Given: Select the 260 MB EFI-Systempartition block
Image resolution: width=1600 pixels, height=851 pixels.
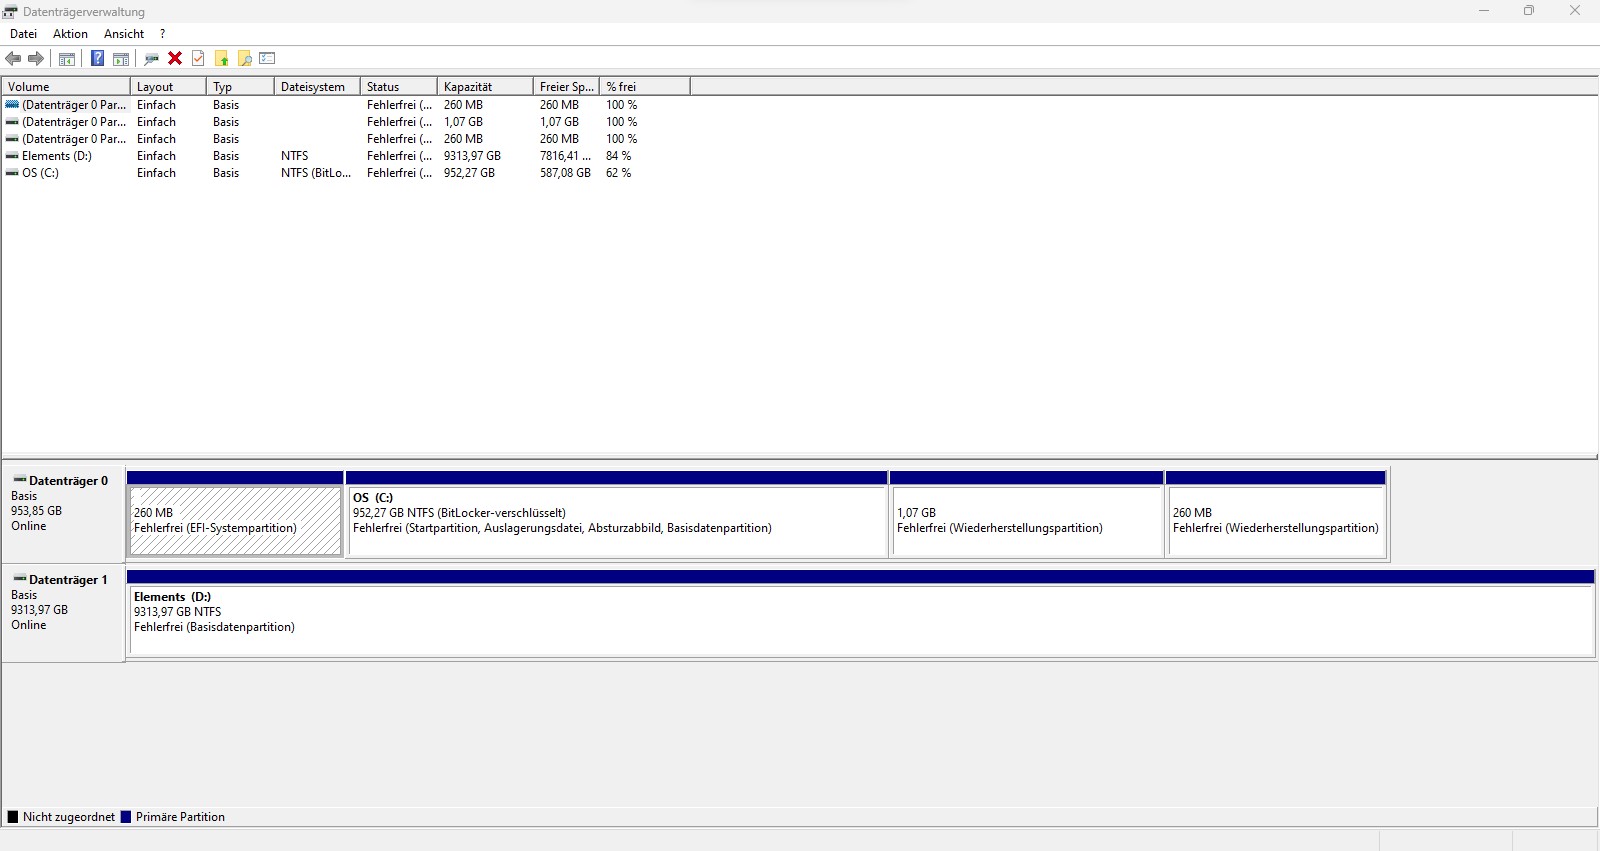Looking at the screenshot, I should [235, 520].
